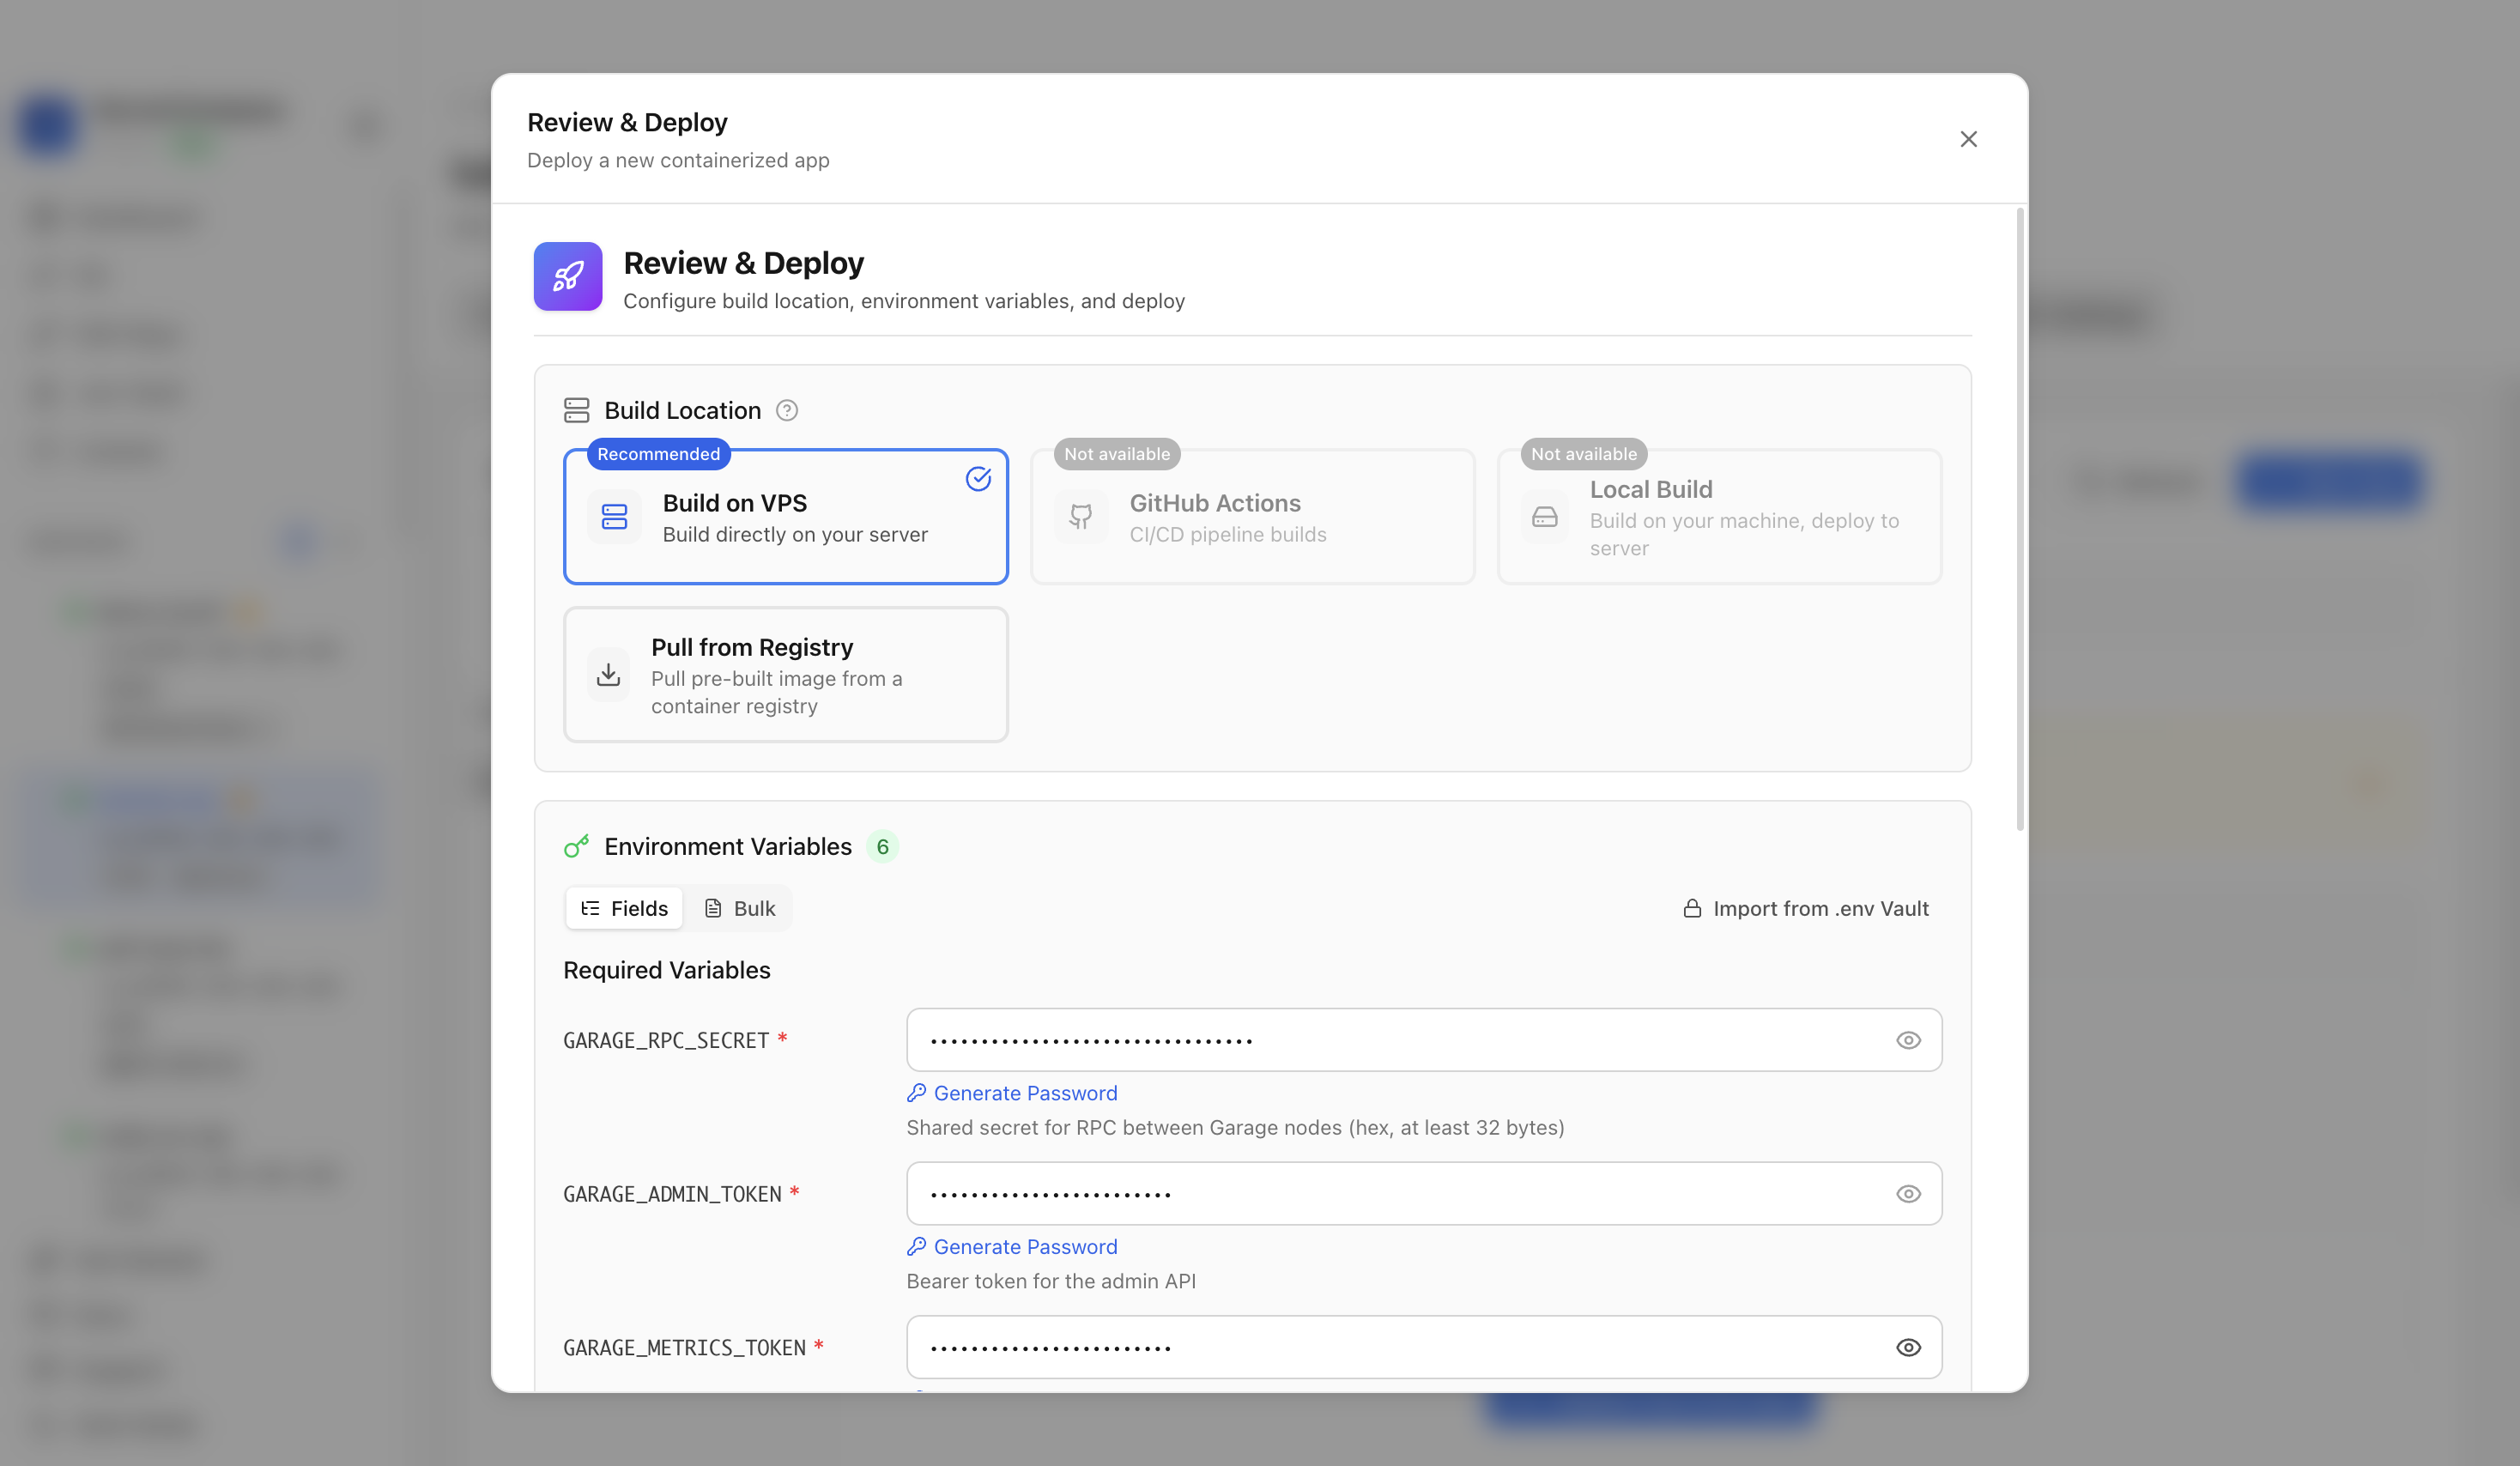Select GitHub Actions build option
Viewport: 2520px width, 1466px height.
point(1252,516)
